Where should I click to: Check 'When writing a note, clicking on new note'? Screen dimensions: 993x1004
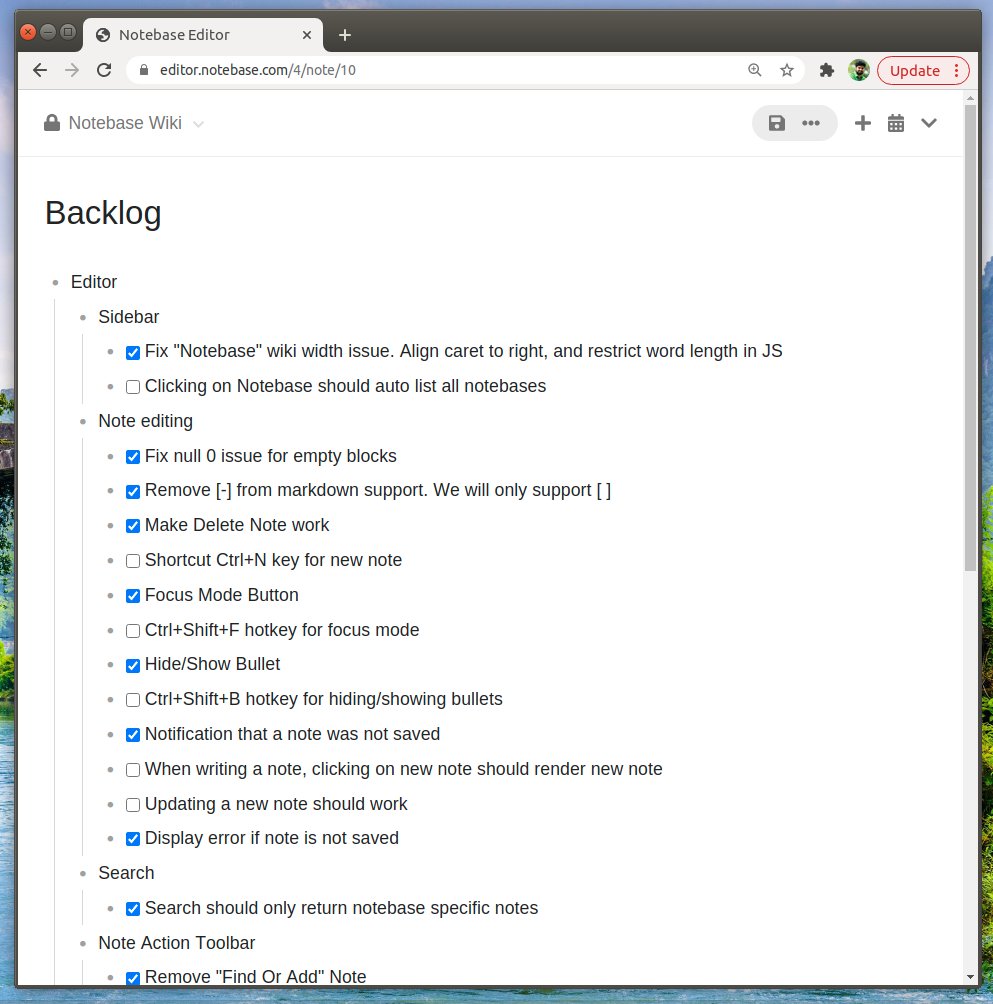[133, 770]
